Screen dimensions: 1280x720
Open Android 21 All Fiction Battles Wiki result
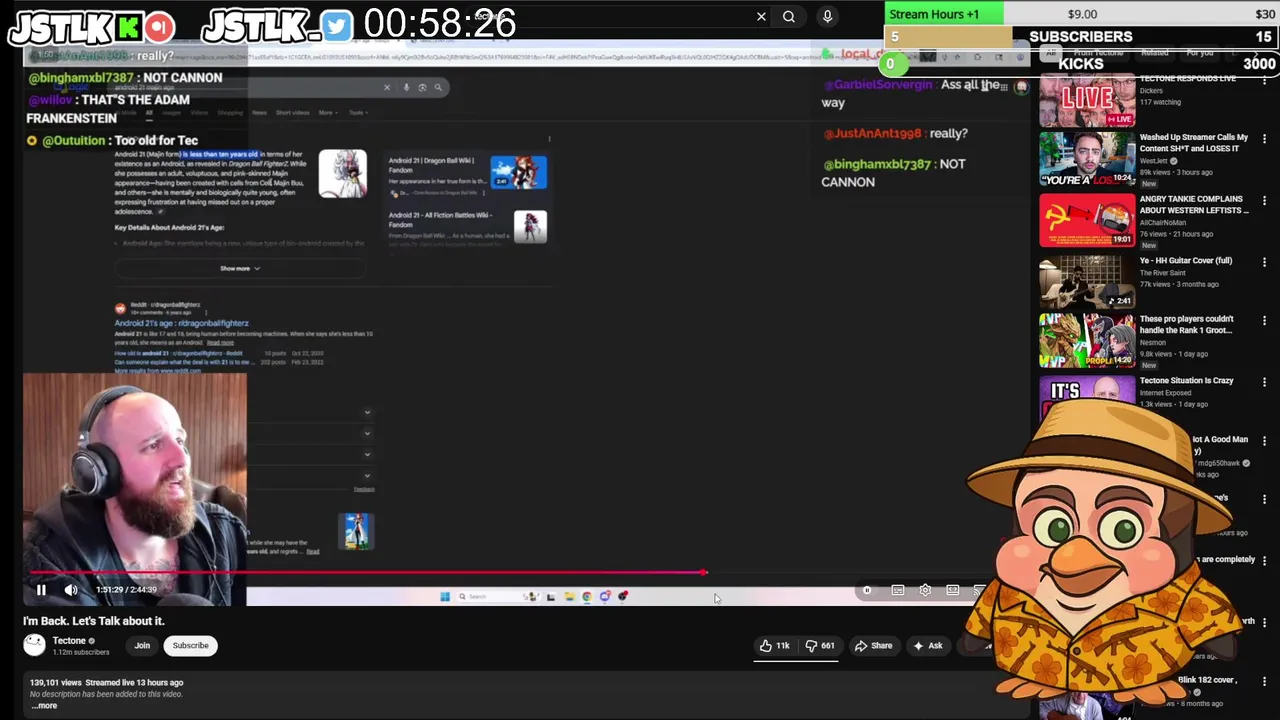tap(439, 219)
